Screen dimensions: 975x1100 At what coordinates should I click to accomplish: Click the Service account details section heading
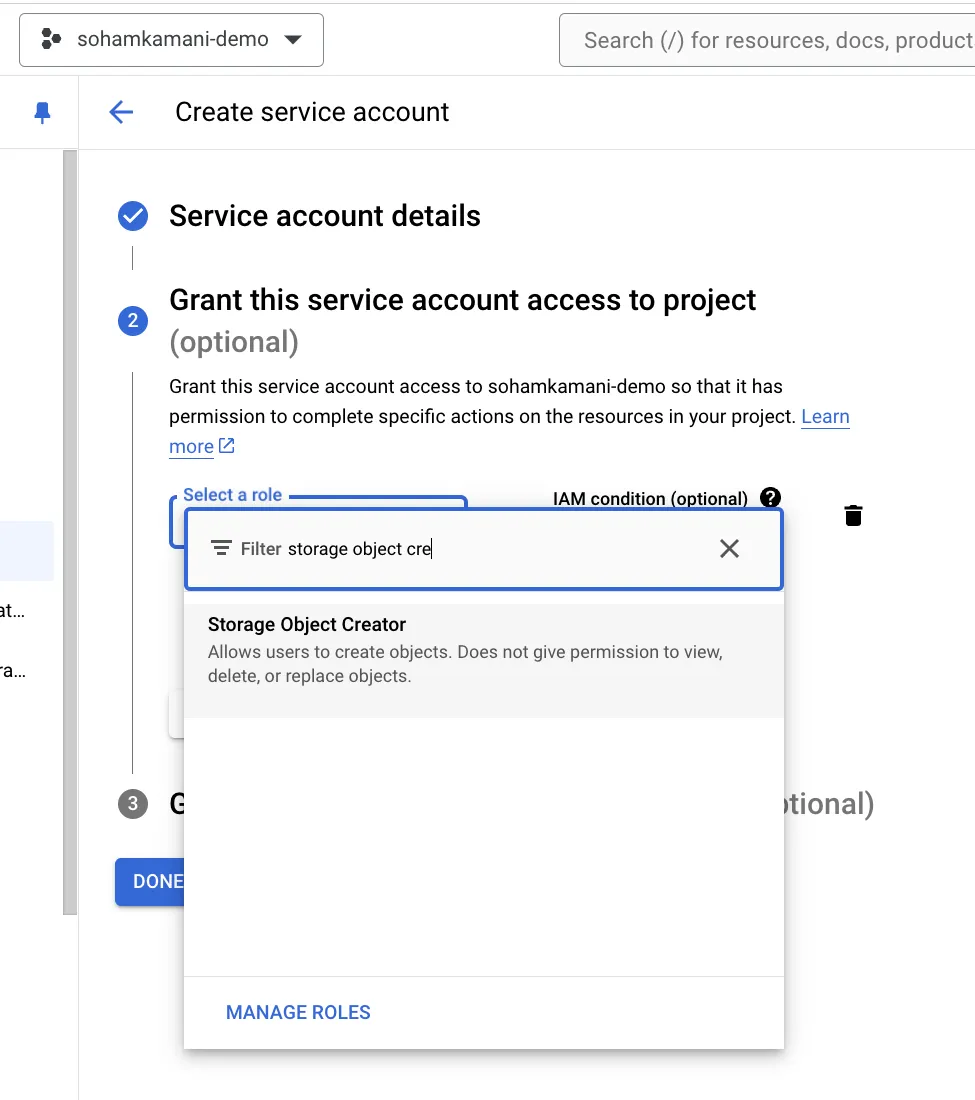325,215
